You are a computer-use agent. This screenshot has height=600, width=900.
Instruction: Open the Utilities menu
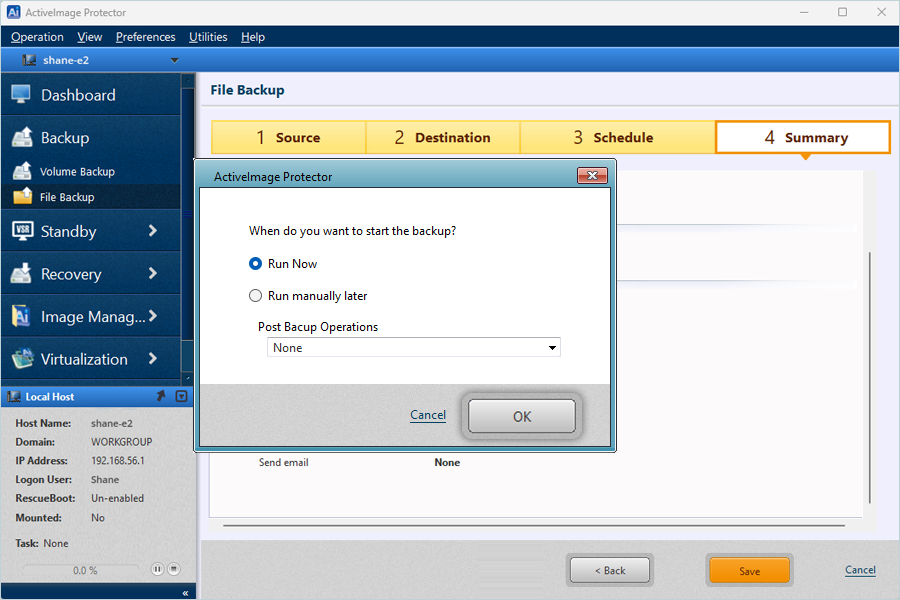click(x=208, y=37)
